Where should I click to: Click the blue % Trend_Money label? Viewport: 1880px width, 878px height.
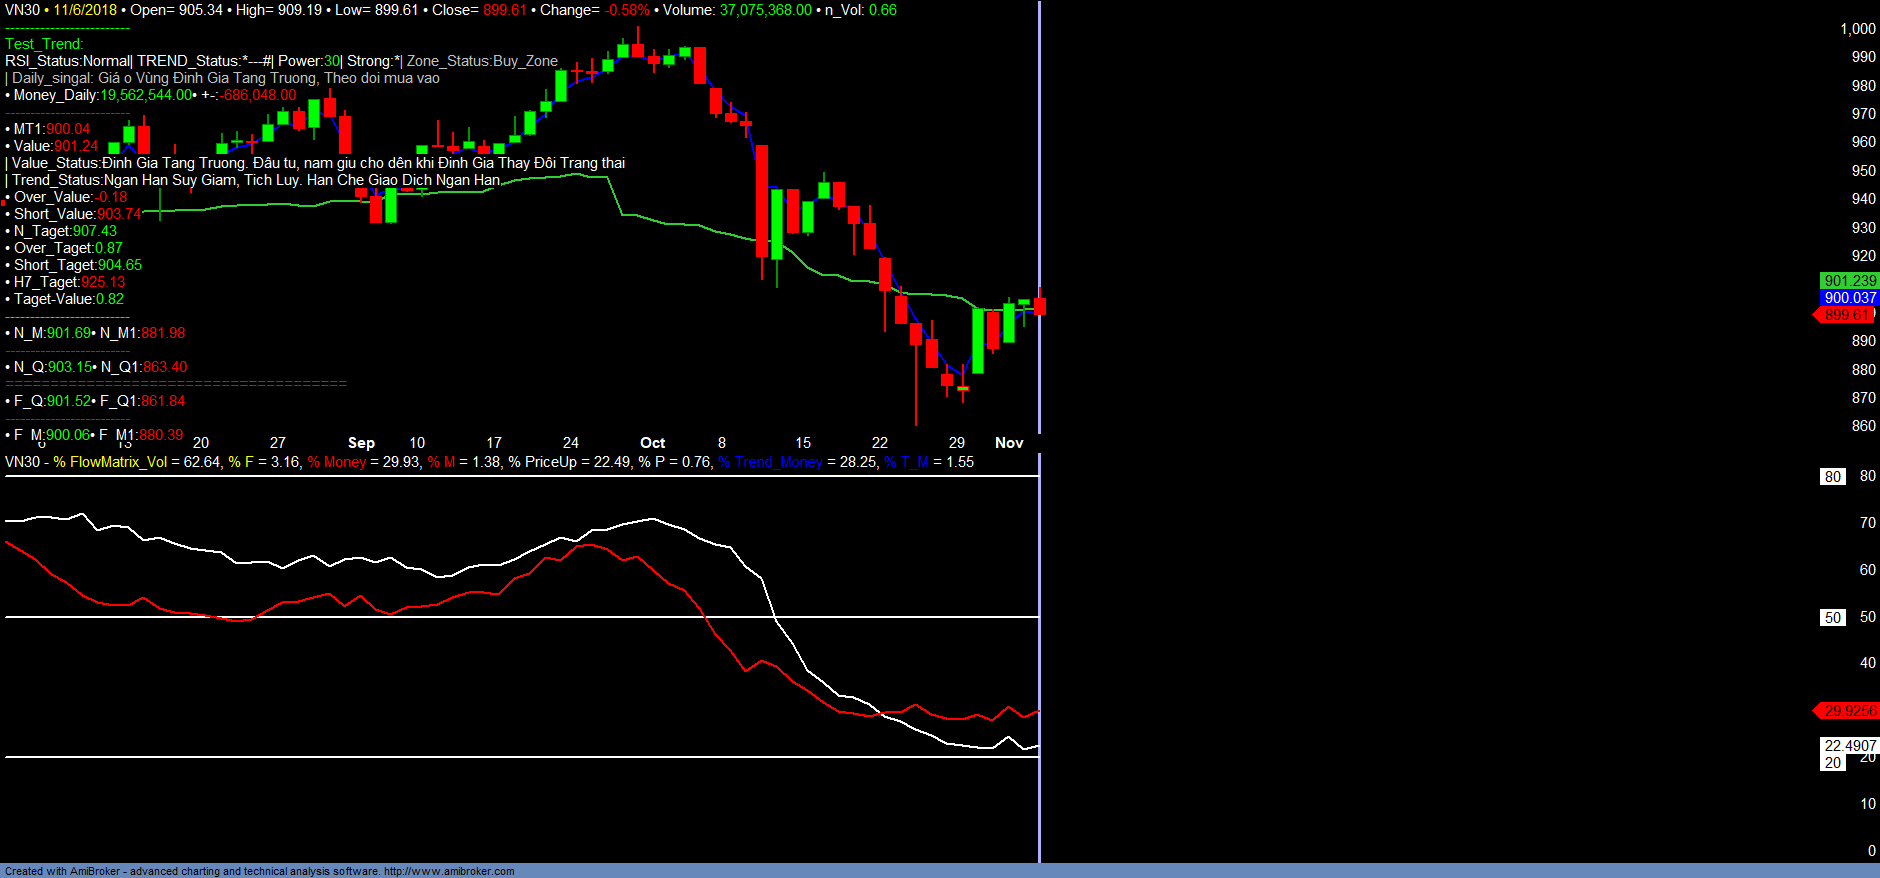coord(770,462)
